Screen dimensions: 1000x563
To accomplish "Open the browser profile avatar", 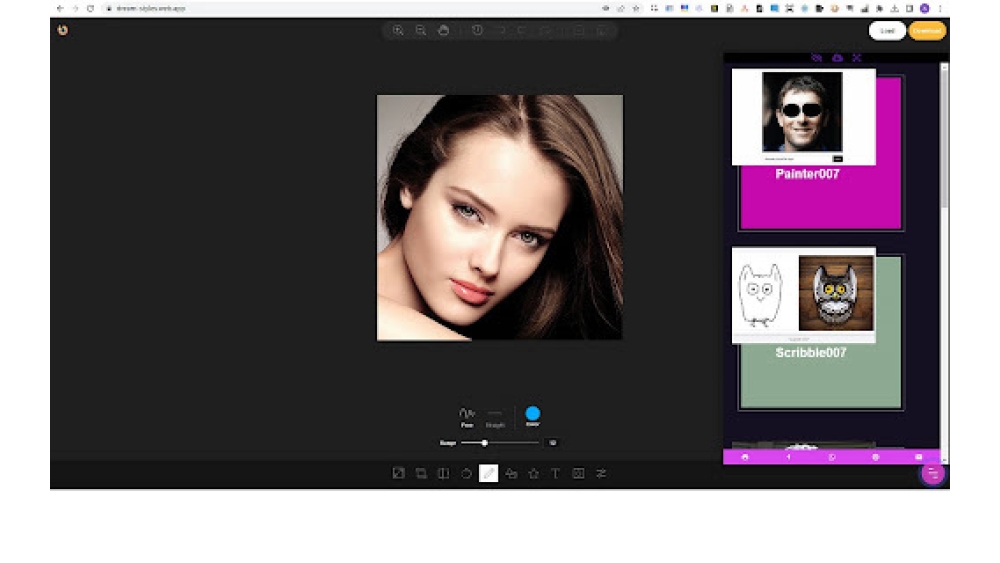I will (x=924, y=8).
